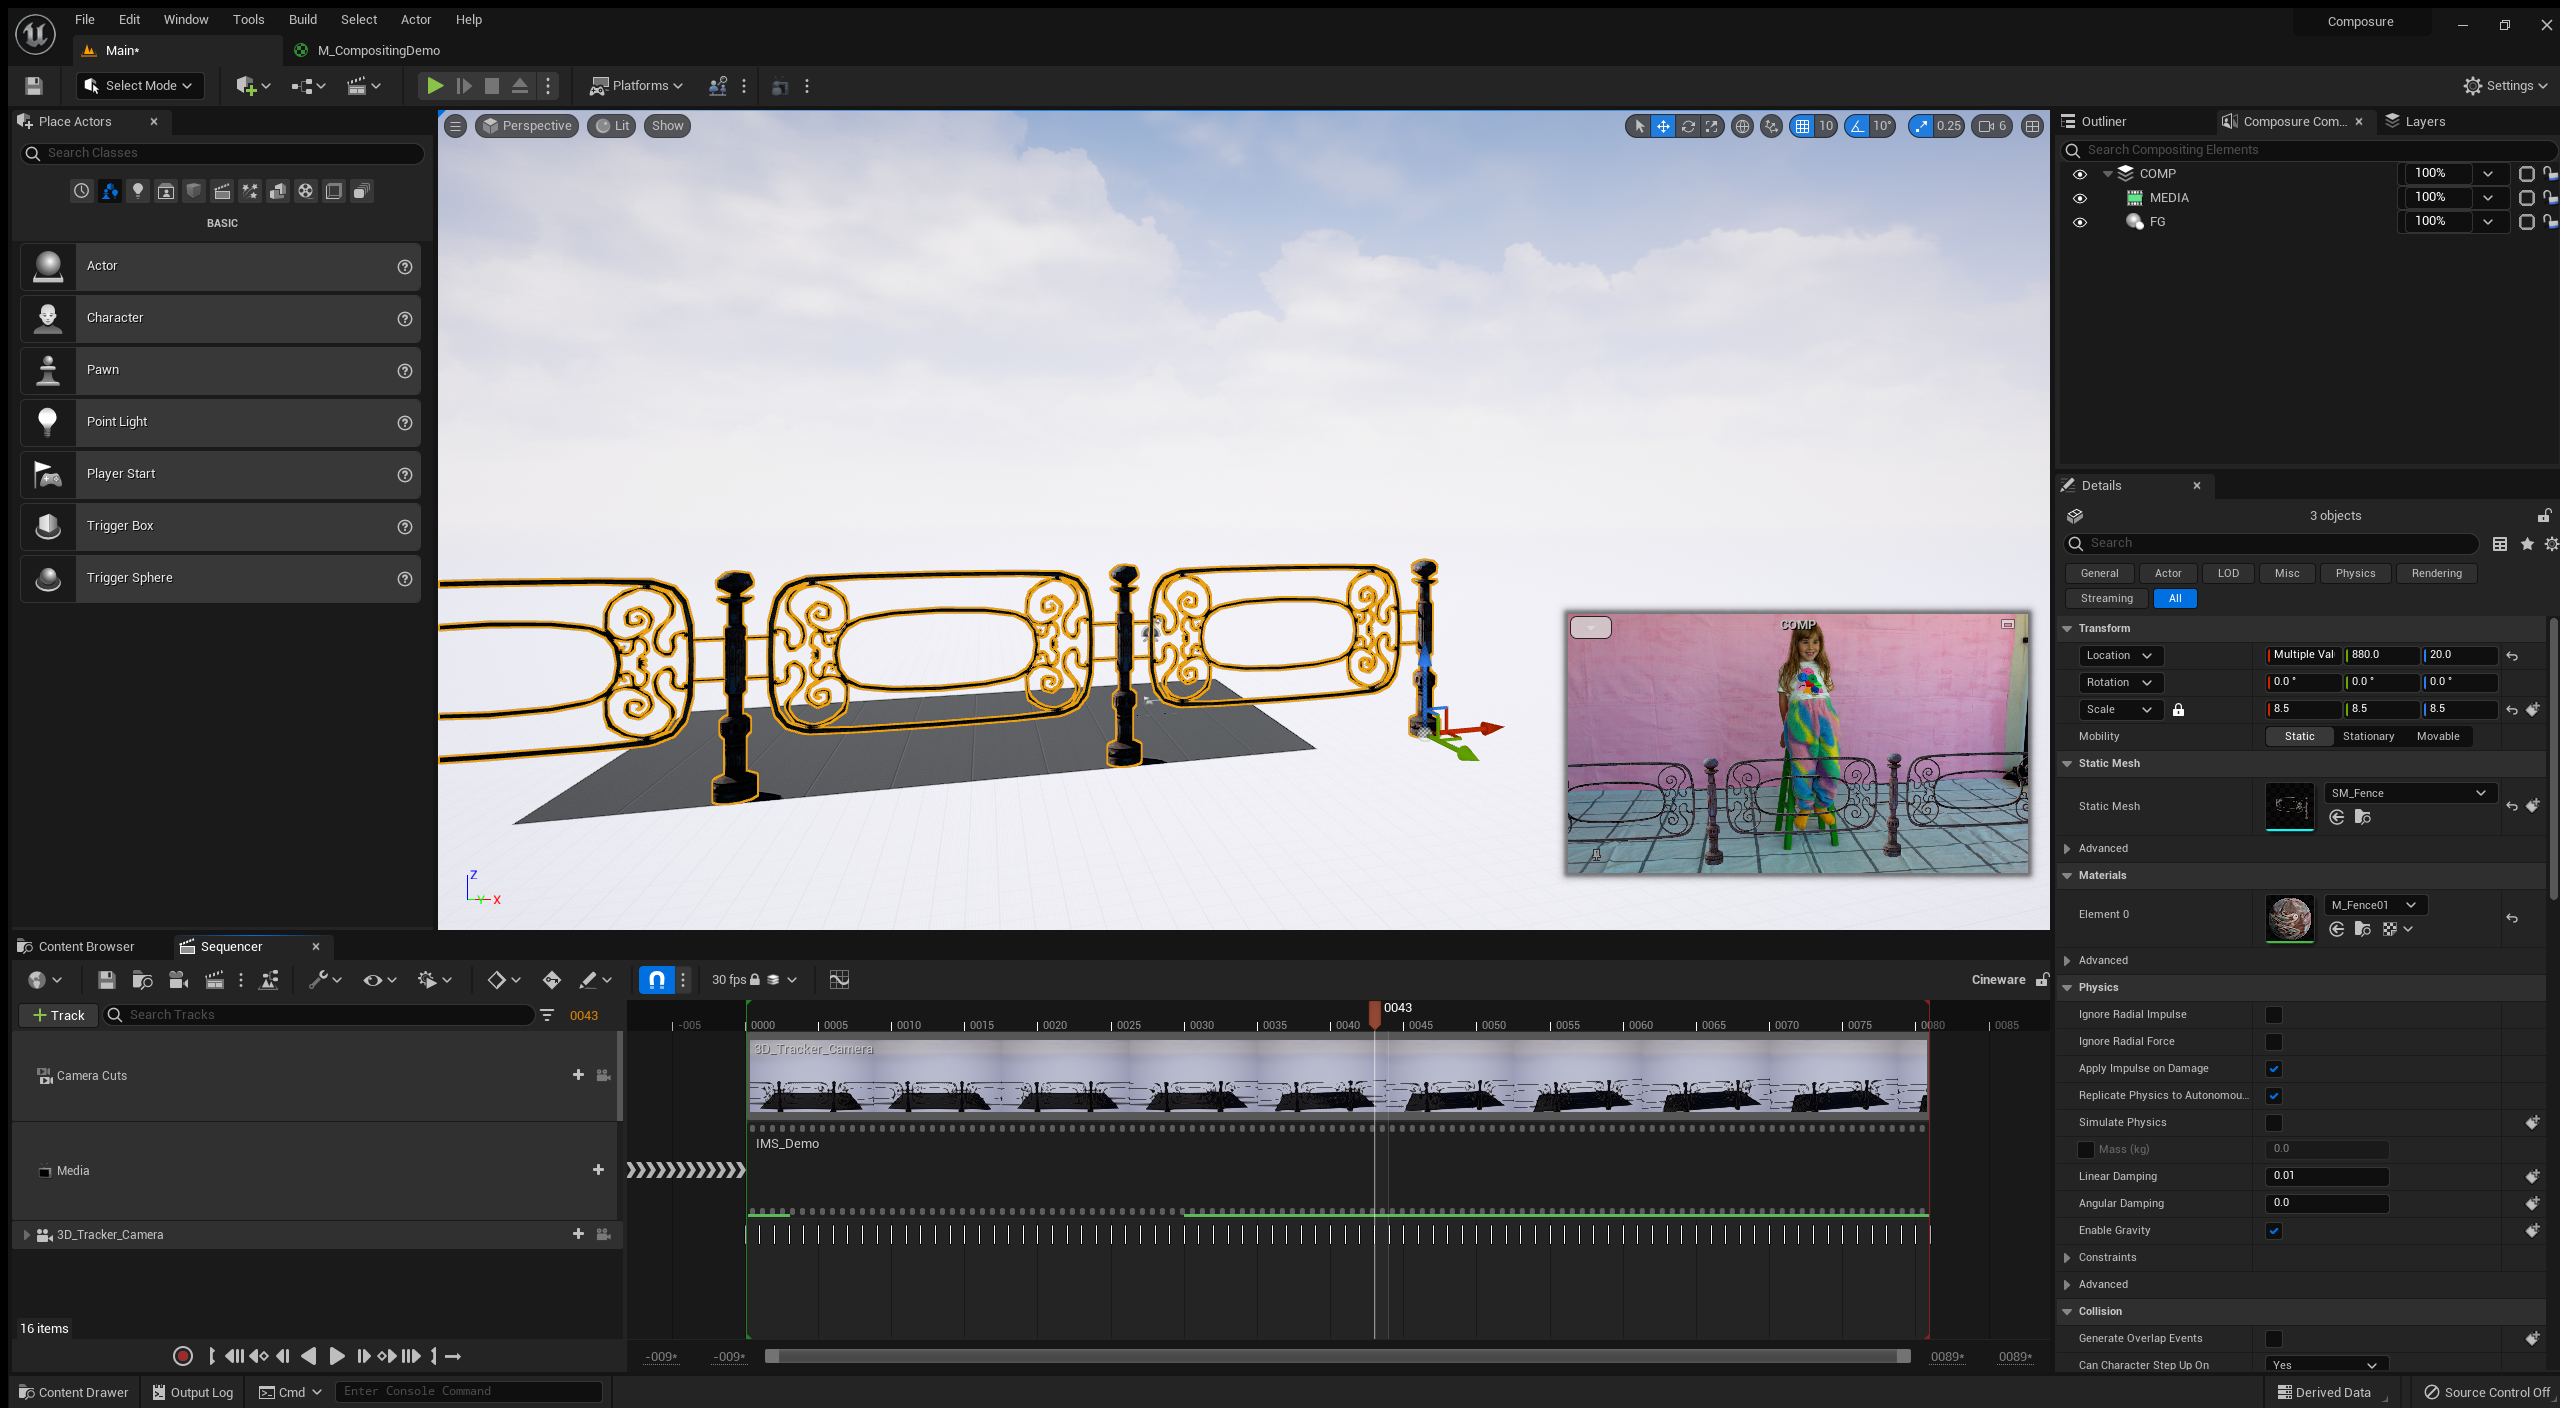Open the SM_Fence static mesh dropdown
The width and height of the screenshot is (2560, 1408).
[2408, 793]
